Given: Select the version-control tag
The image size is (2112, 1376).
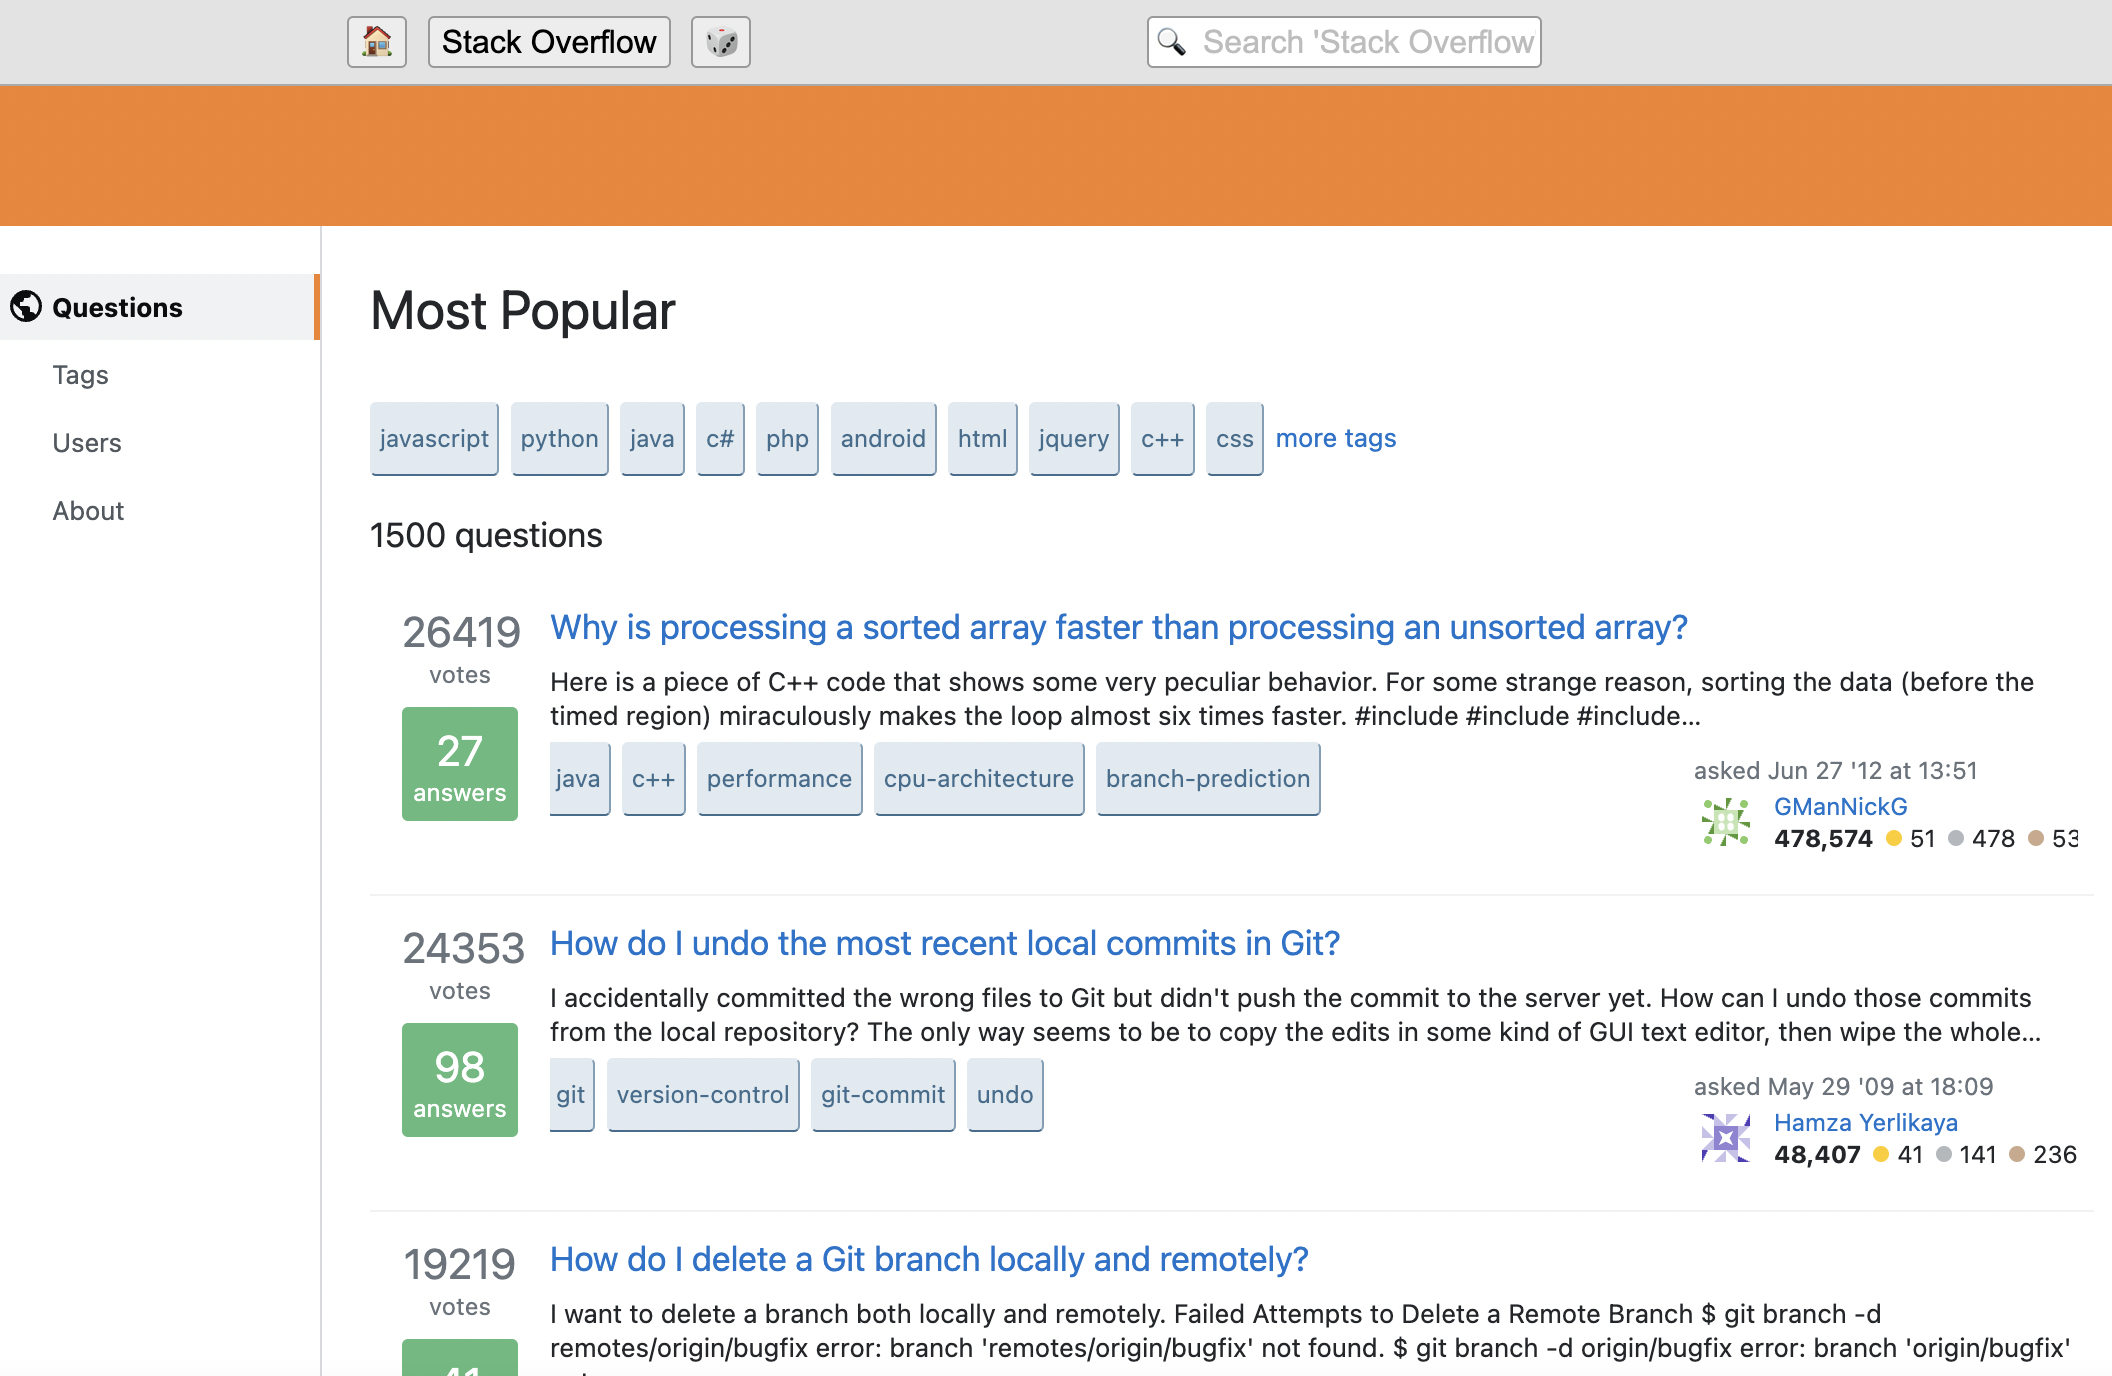Looking at the screenshot, I should [703, 1095].
